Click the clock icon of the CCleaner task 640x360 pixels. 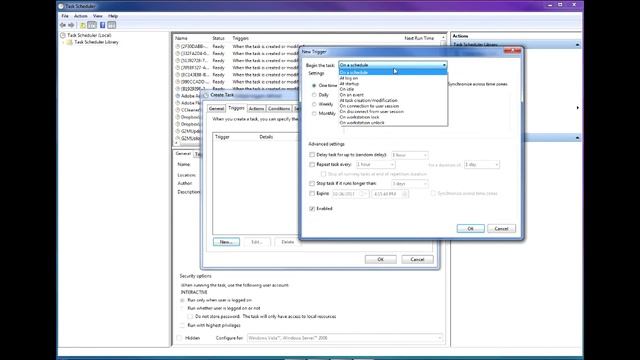[178, 110]
